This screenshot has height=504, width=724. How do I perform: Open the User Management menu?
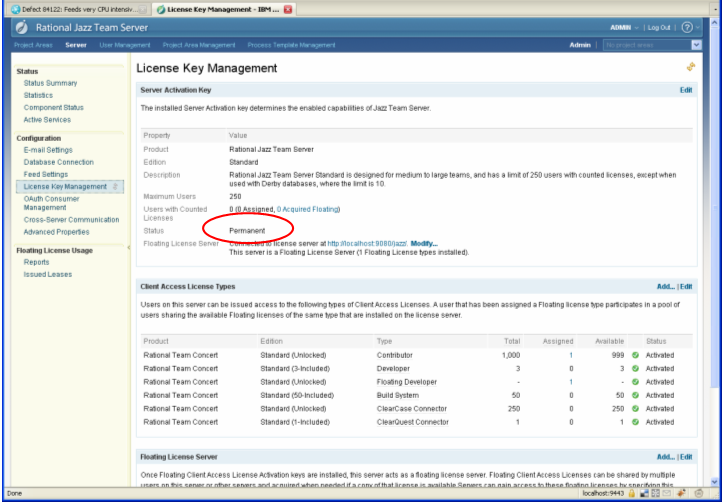[x=125, y=45]
